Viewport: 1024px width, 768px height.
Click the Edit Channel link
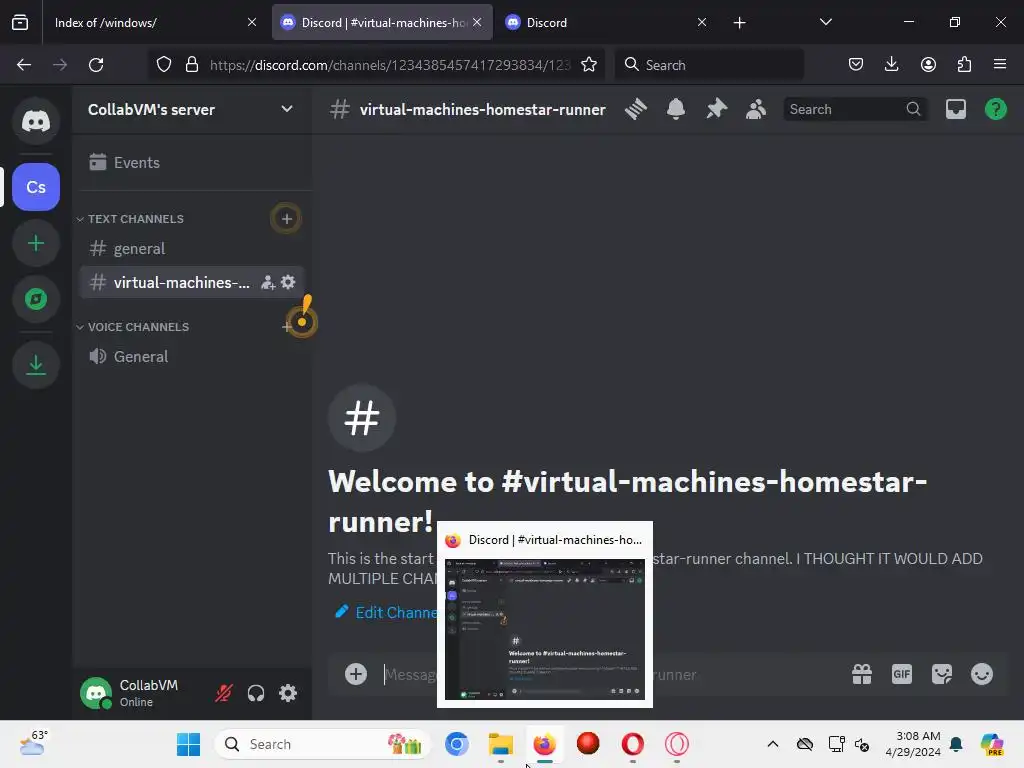tap(387, 613)
